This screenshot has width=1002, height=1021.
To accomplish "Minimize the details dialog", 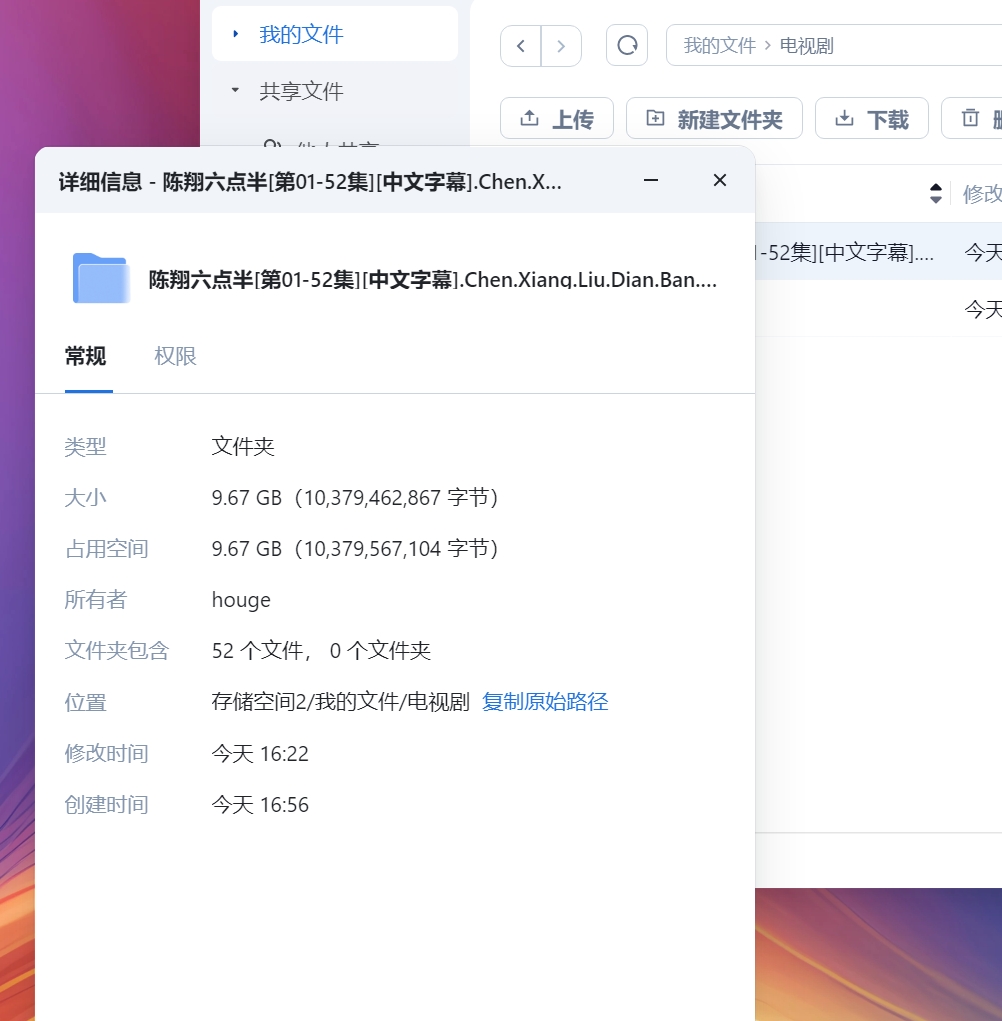I will point(651,180).
